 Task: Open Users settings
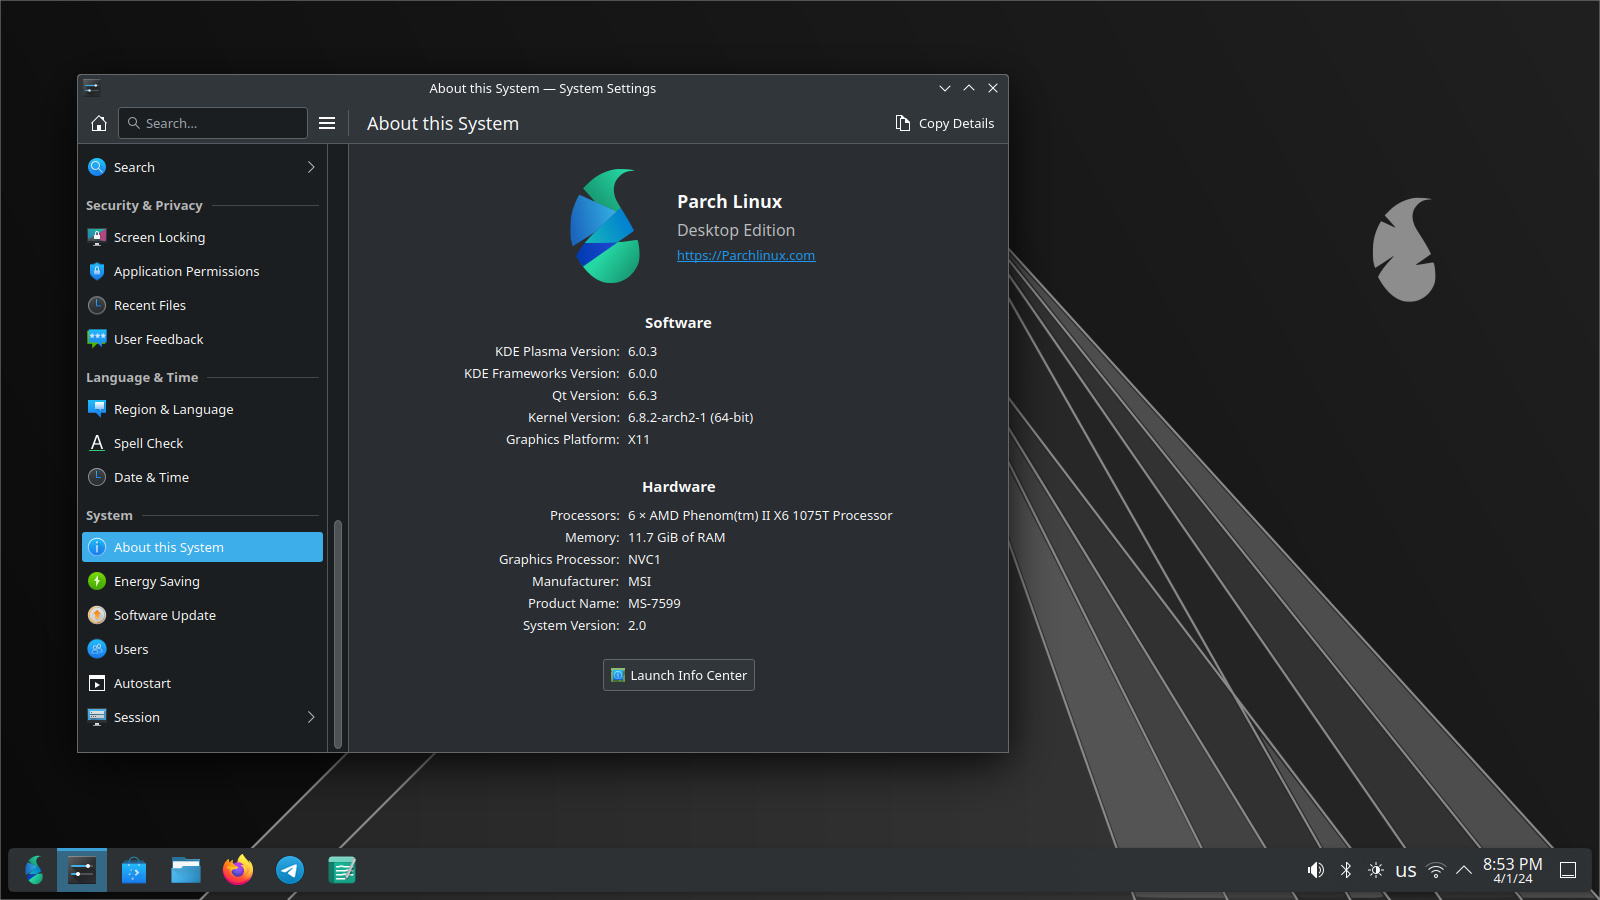[202, 649]
